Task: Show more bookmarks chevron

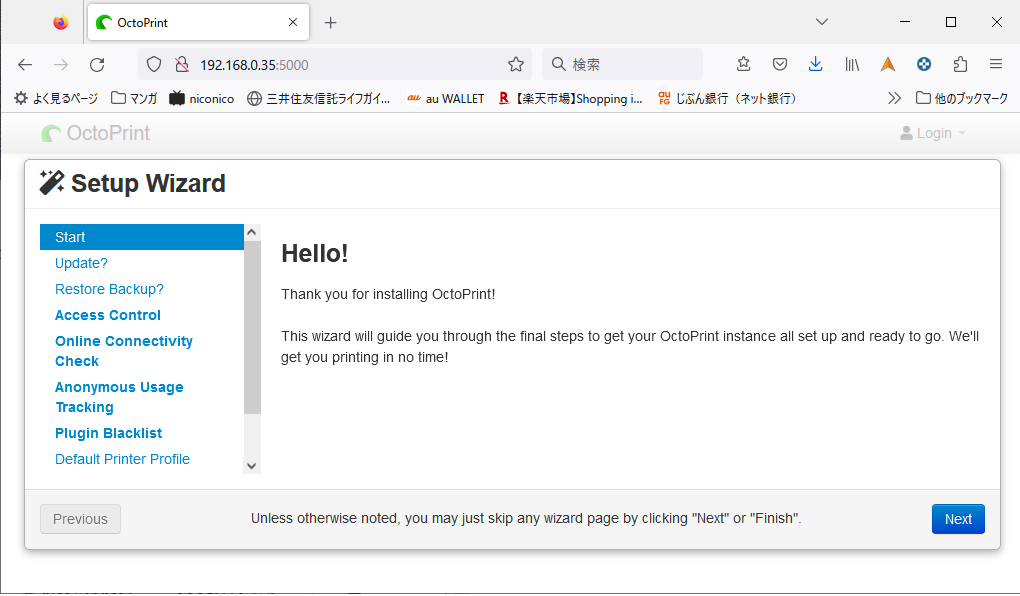Action: [x=894, y=98]
